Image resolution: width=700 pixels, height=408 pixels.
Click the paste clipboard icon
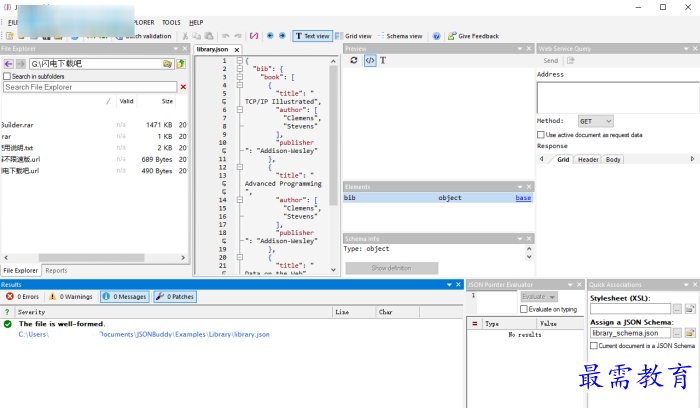208,36
